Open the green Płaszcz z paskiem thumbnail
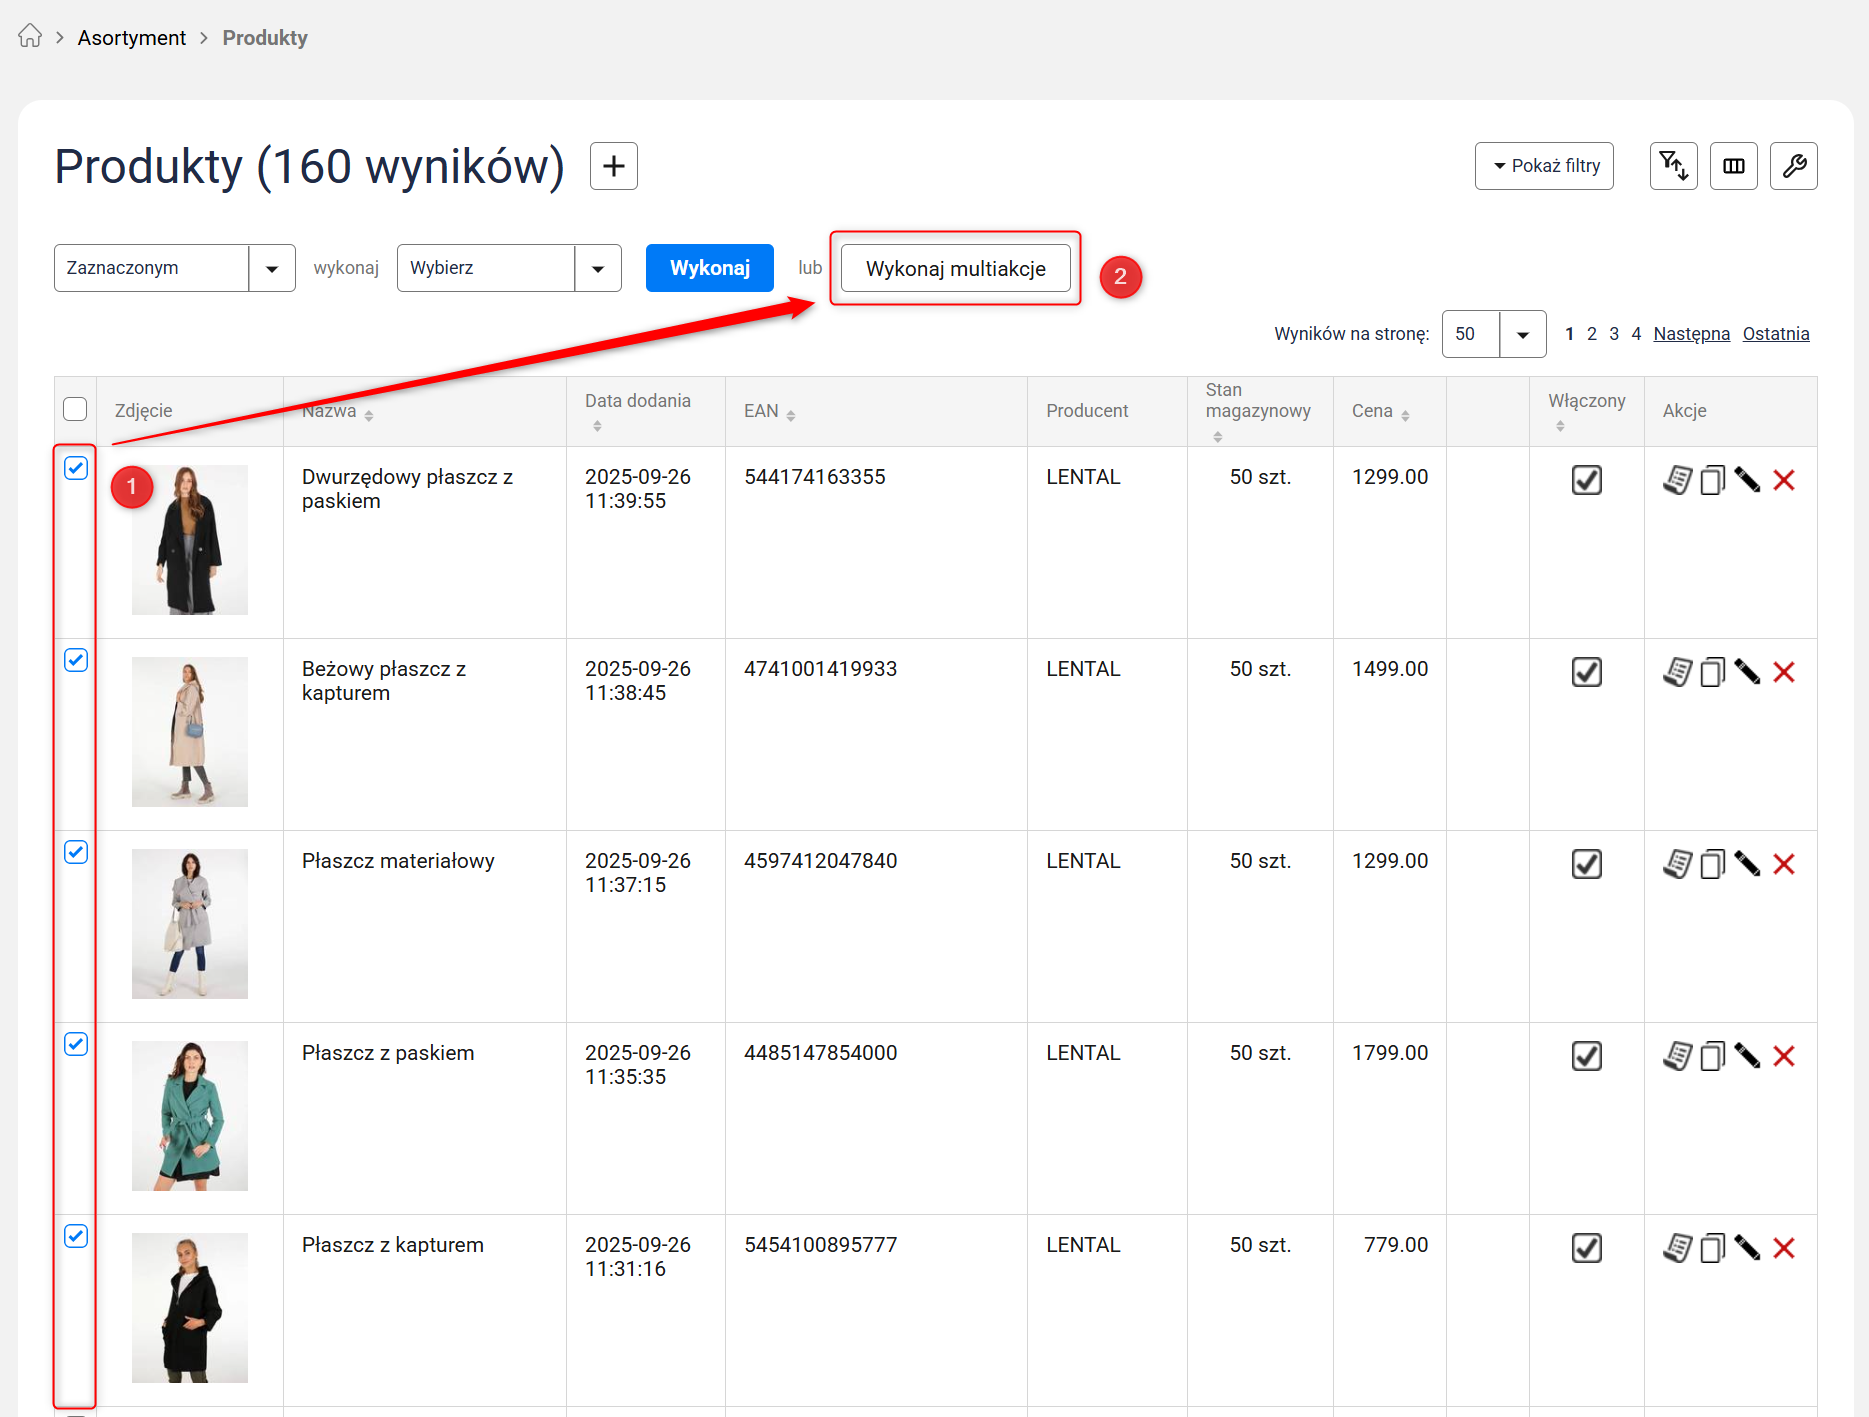Viewport: 1869px width, 1417px height. tap(189, 1116)
